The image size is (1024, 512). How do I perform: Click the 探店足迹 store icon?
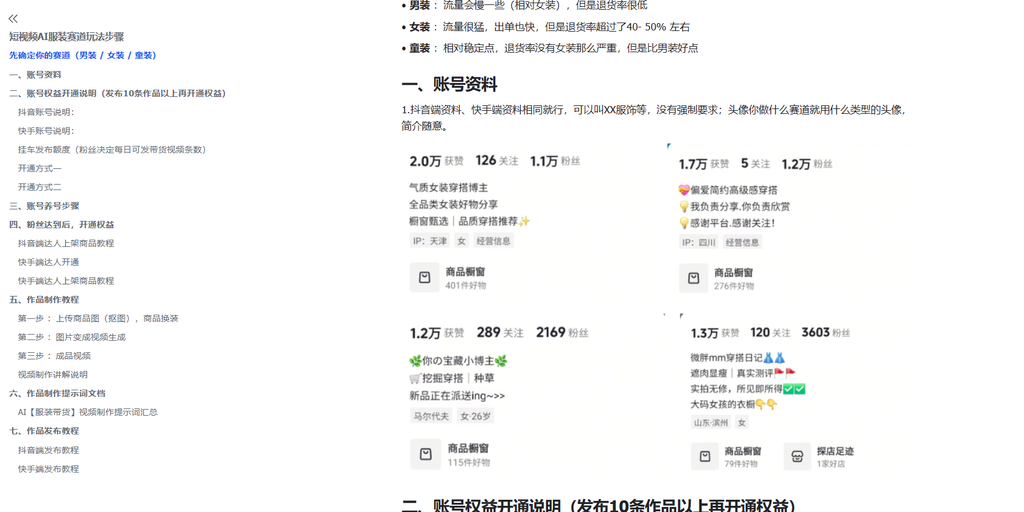pos(797,456)
